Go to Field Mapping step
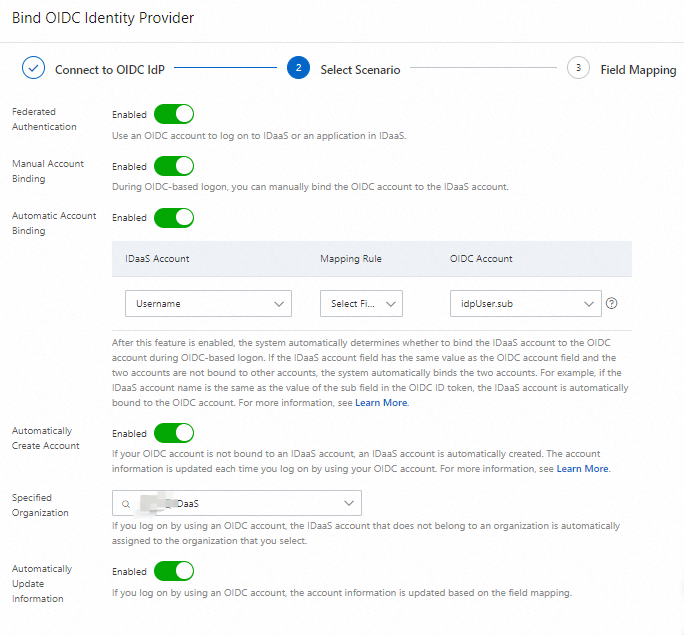 [638, 70]
